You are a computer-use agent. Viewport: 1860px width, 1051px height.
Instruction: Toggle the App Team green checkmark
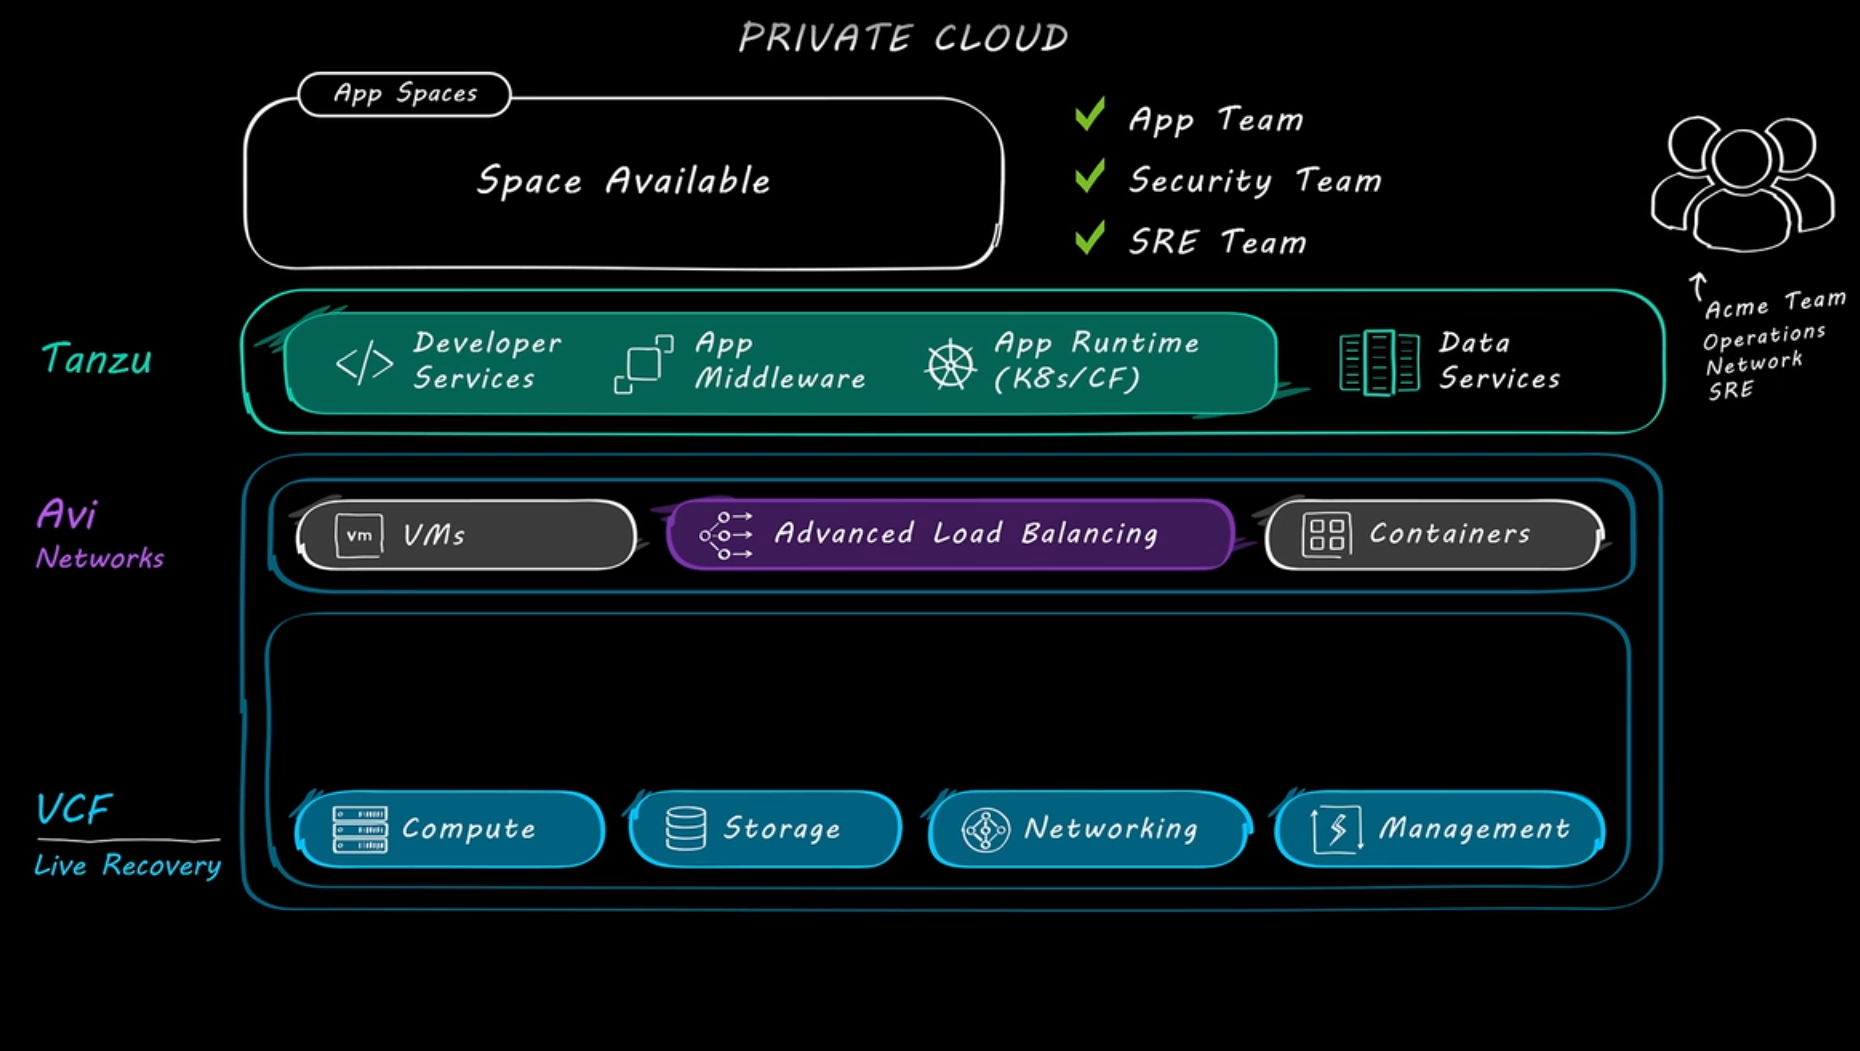[x=1089, y=115]
